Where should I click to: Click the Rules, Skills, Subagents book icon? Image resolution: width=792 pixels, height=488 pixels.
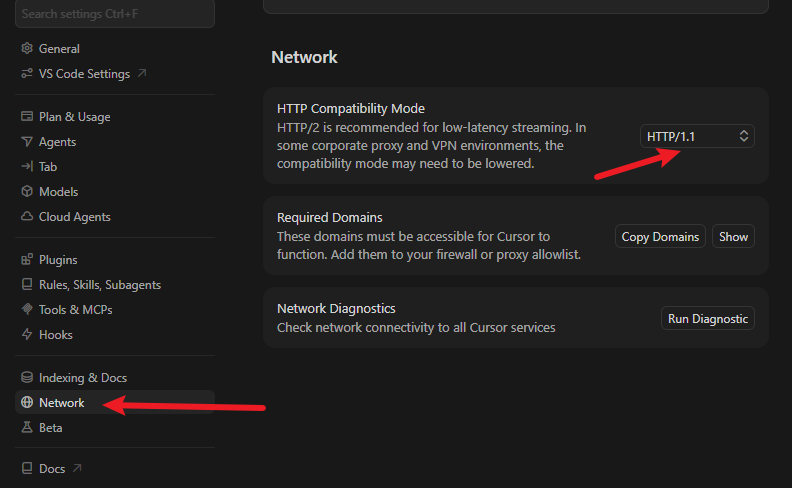(x=27, y=284)
